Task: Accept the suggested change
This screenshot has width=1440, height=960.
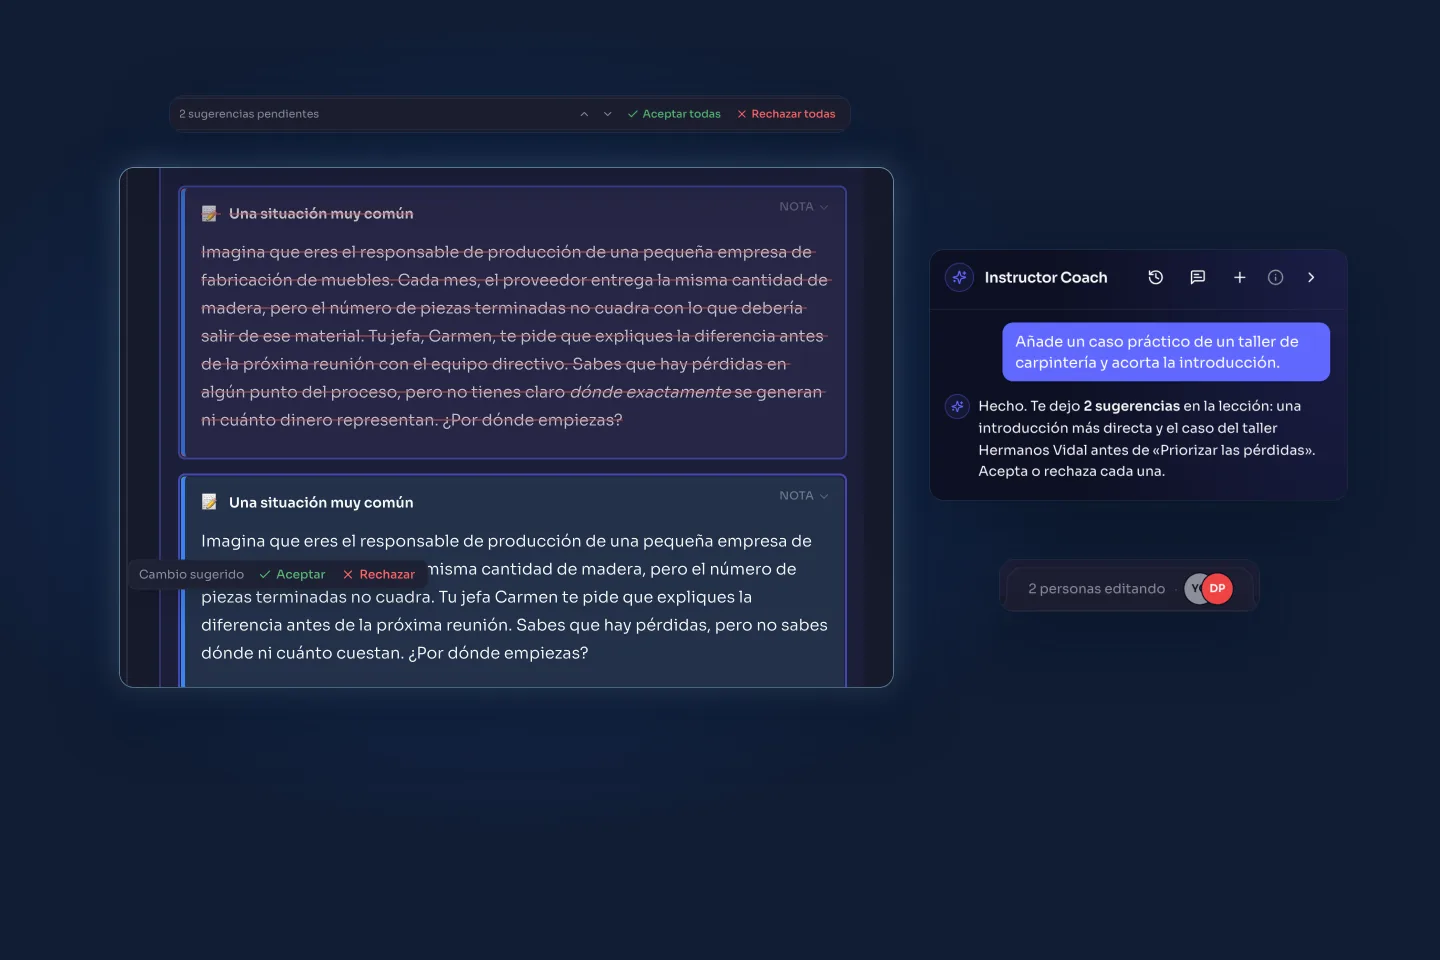Action: tap(292, 575)
